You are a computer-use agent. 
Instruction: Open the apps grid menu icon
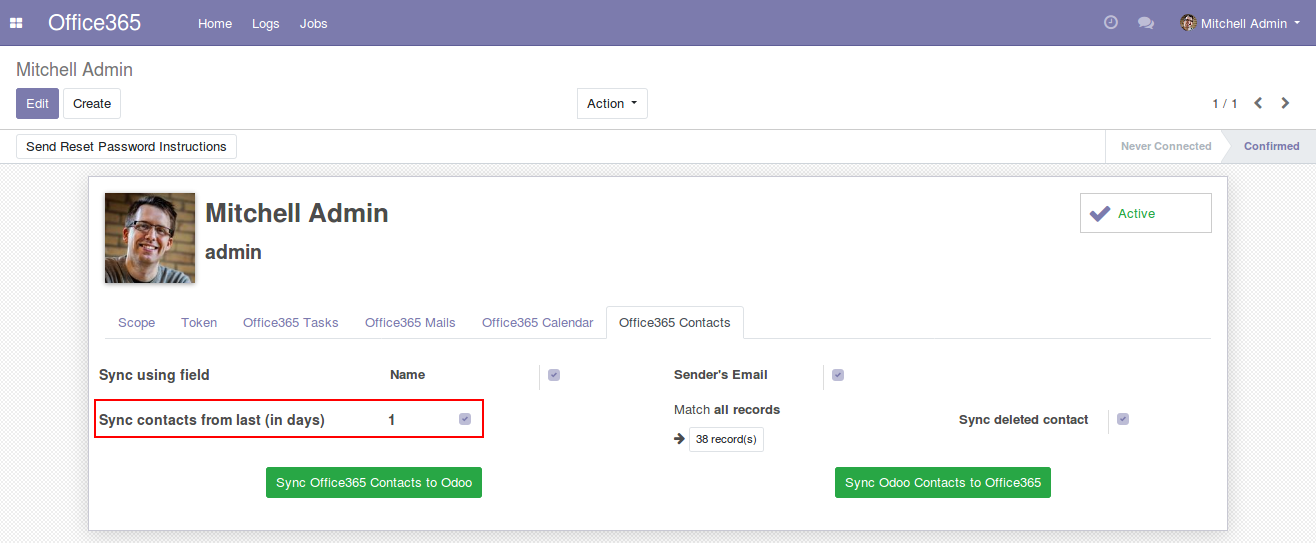(x=16, y=23)
